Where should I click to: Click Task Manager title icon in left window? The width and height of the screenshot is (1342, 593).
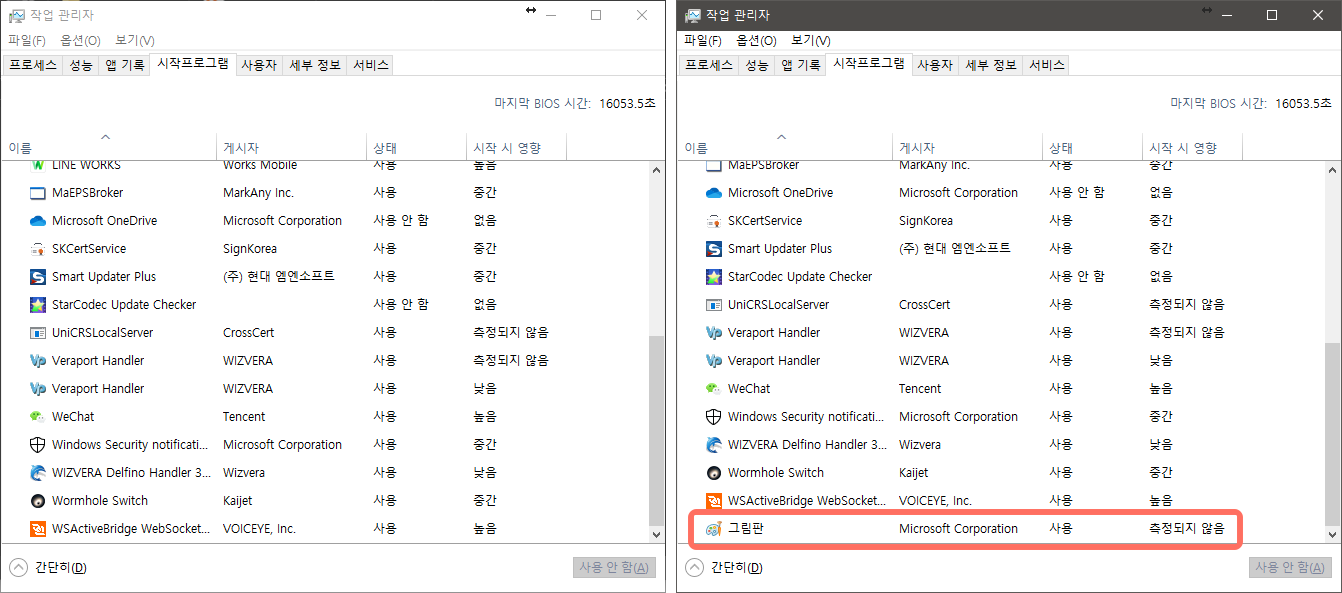pos(17,15)
